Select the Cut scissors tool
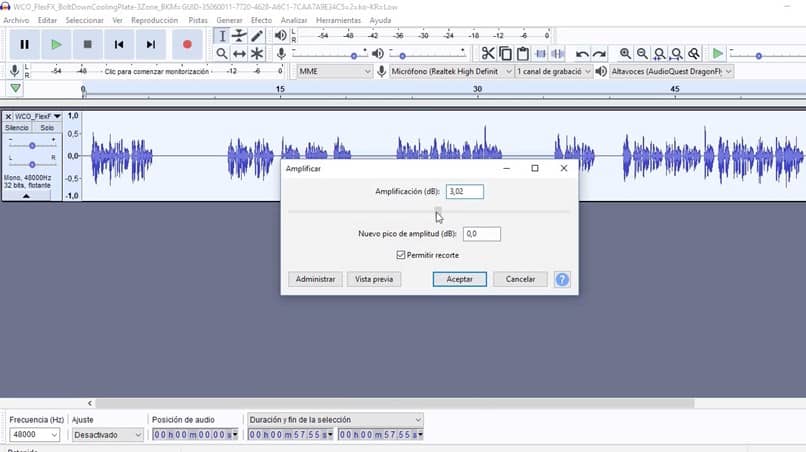 click(488, 53)
